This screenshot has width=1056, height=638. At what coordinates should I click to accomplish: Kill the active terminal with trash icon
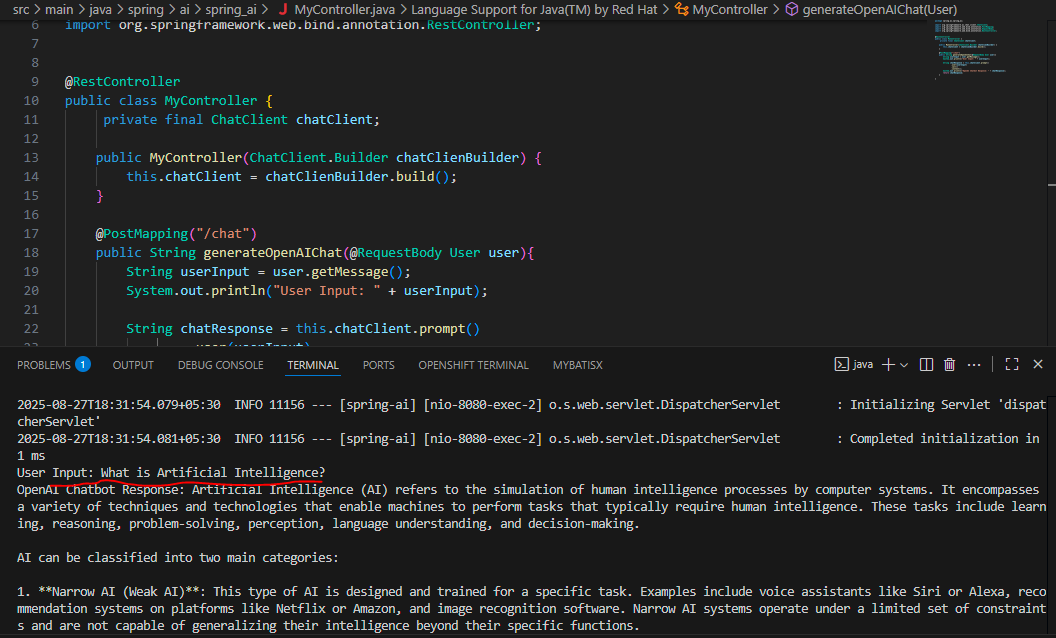point(949,364)
